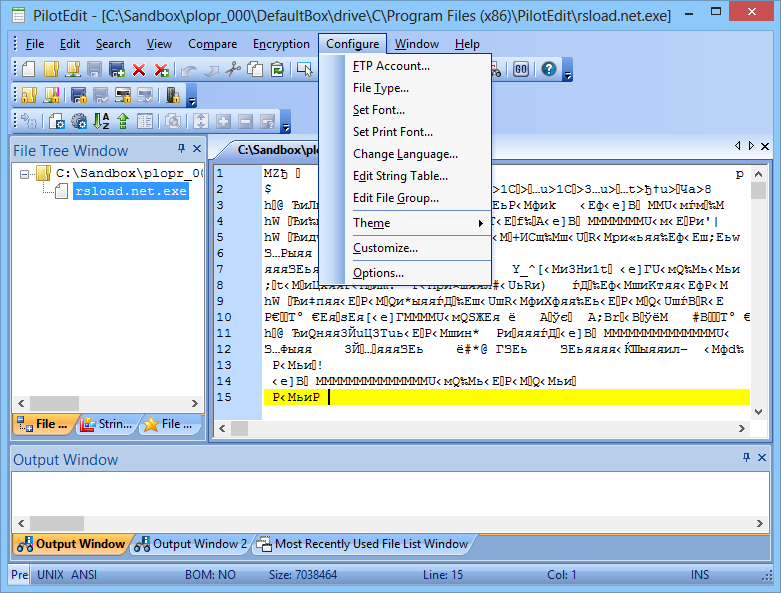Click the Undo arrow icon
The width and height of the screenshot is (781, 593).
coord(189,70)
